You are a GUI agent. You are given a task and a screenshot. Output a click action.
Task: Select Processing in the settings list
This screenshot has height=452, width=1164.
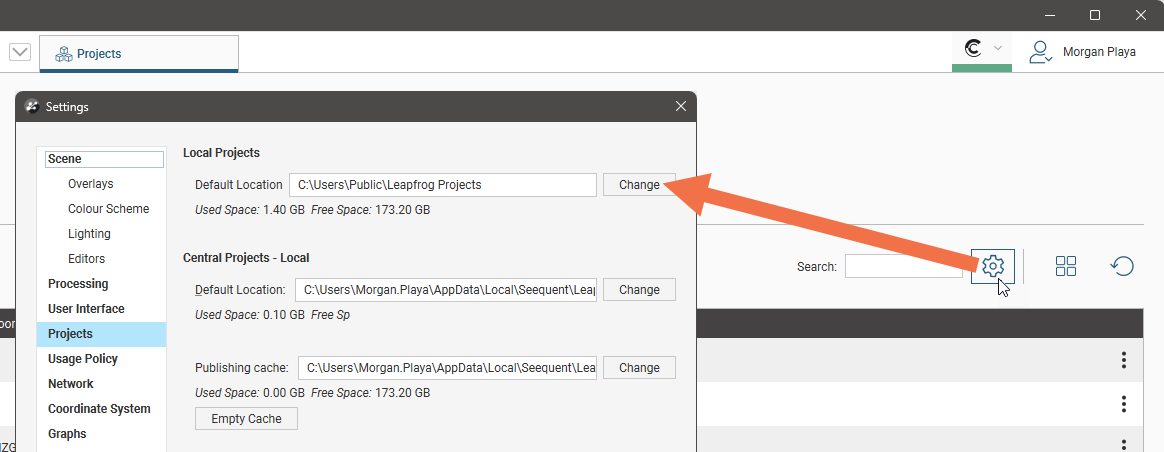point(78,284)
